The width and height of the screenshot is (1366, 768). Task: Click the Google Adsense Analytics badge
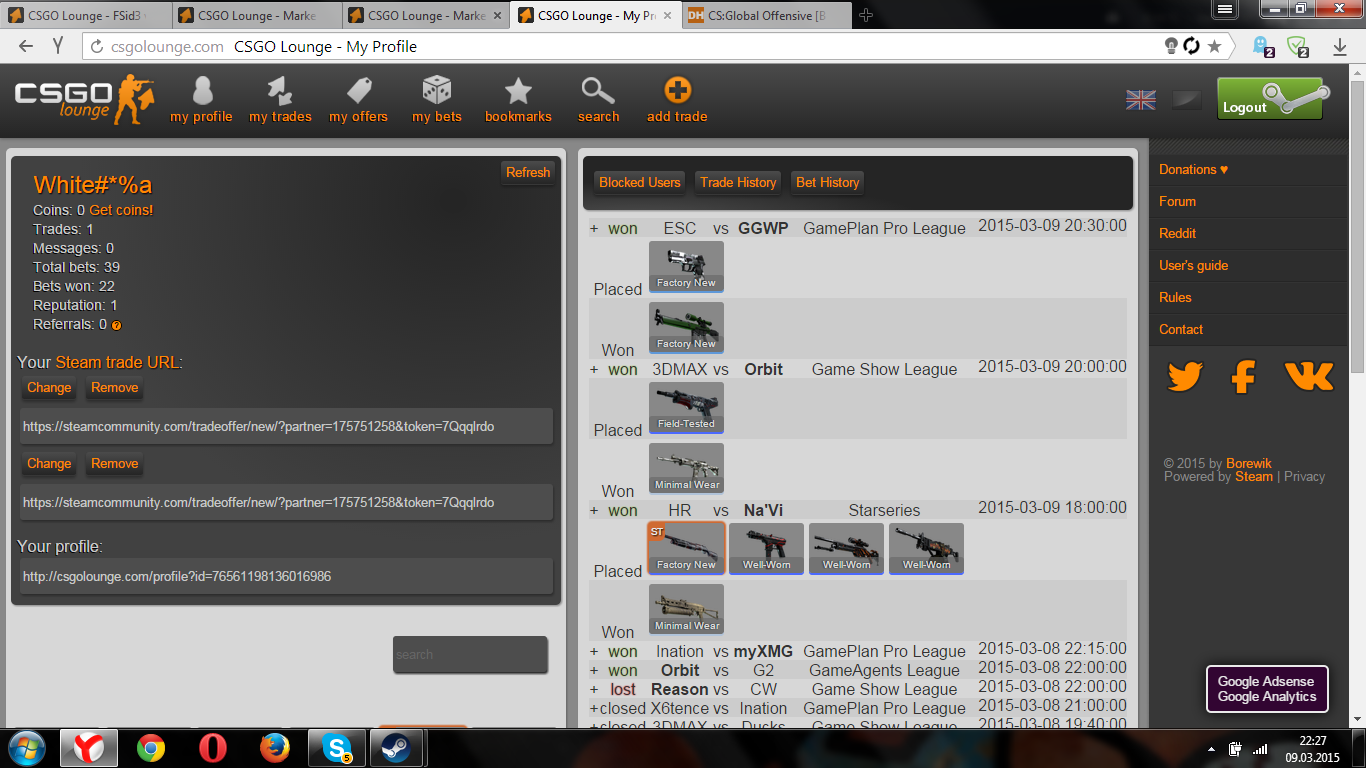point(1267,689)
